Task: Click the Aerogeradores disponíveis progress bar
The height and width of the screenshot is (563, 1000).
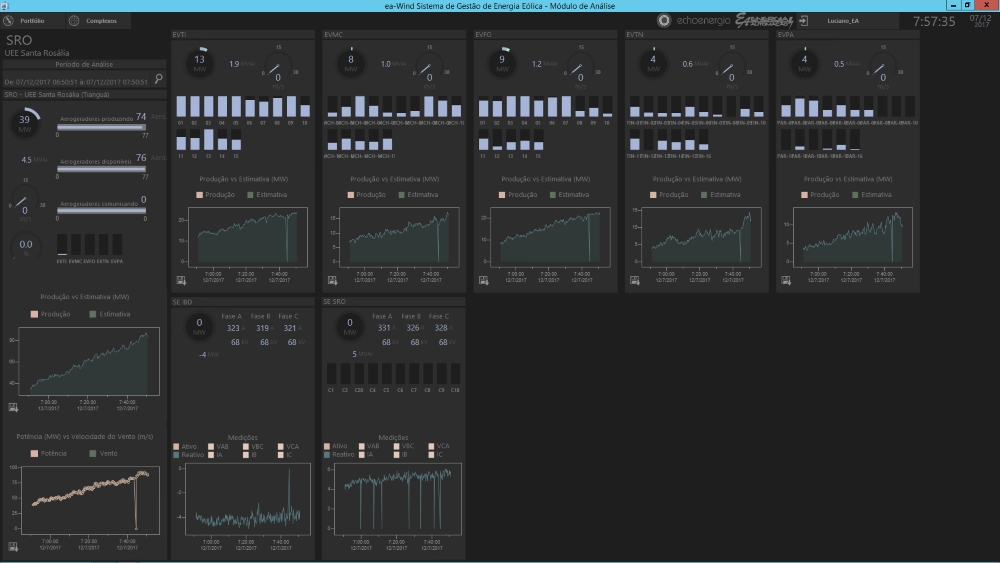Action: 101,170
